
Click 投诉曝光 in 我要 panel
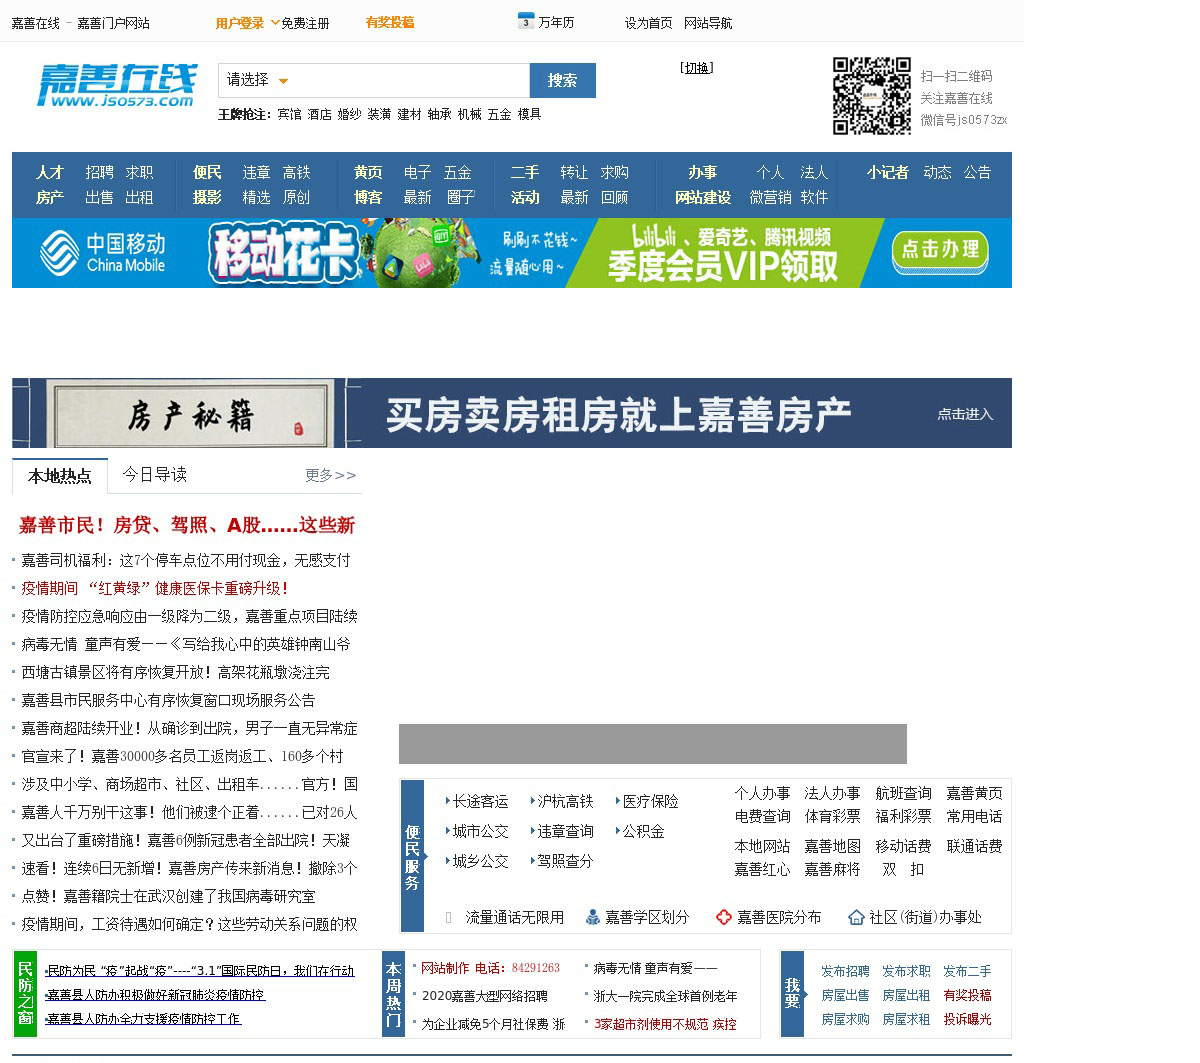[x=967, y=1019]
